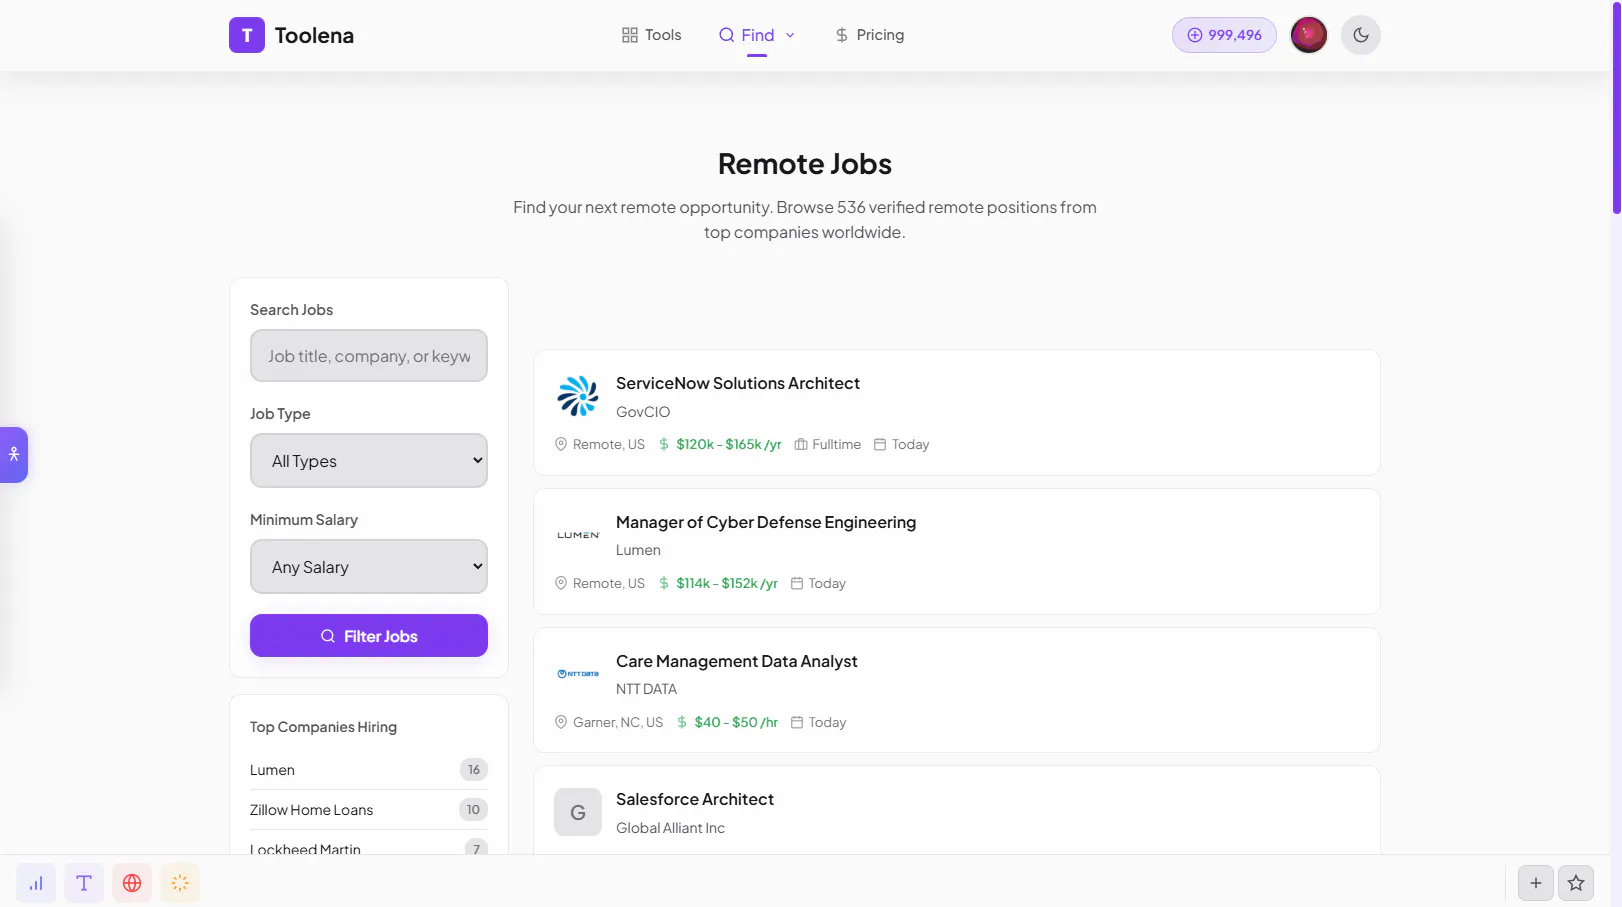The height and width of the screenshot is (907, 1622).
Task: Open the 999,496 credits badge
Action: 1224,35
